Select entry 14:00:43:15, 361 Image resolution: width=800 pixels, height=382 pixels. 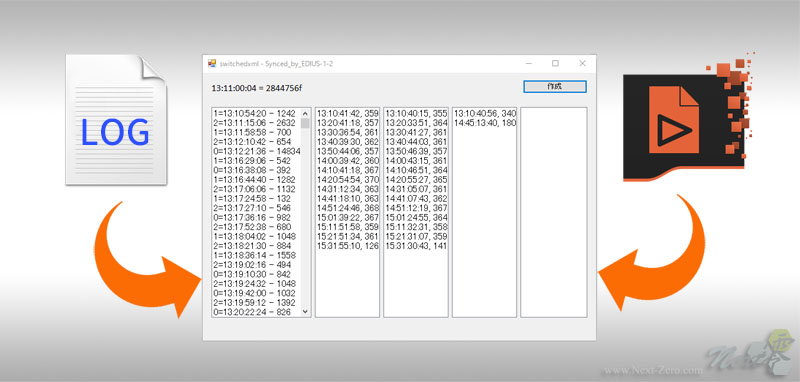(416, 161)
